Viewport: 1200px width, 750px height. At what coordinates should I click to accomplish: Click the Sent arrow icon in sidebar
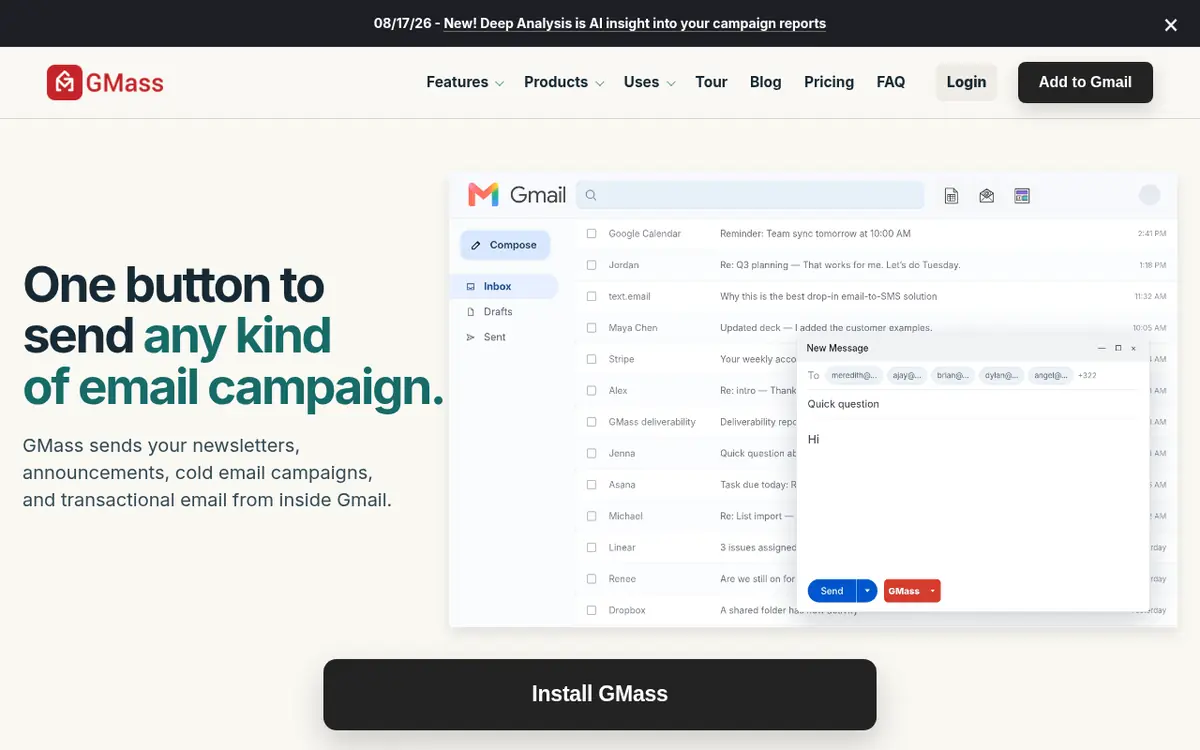(x=471, y=337)
